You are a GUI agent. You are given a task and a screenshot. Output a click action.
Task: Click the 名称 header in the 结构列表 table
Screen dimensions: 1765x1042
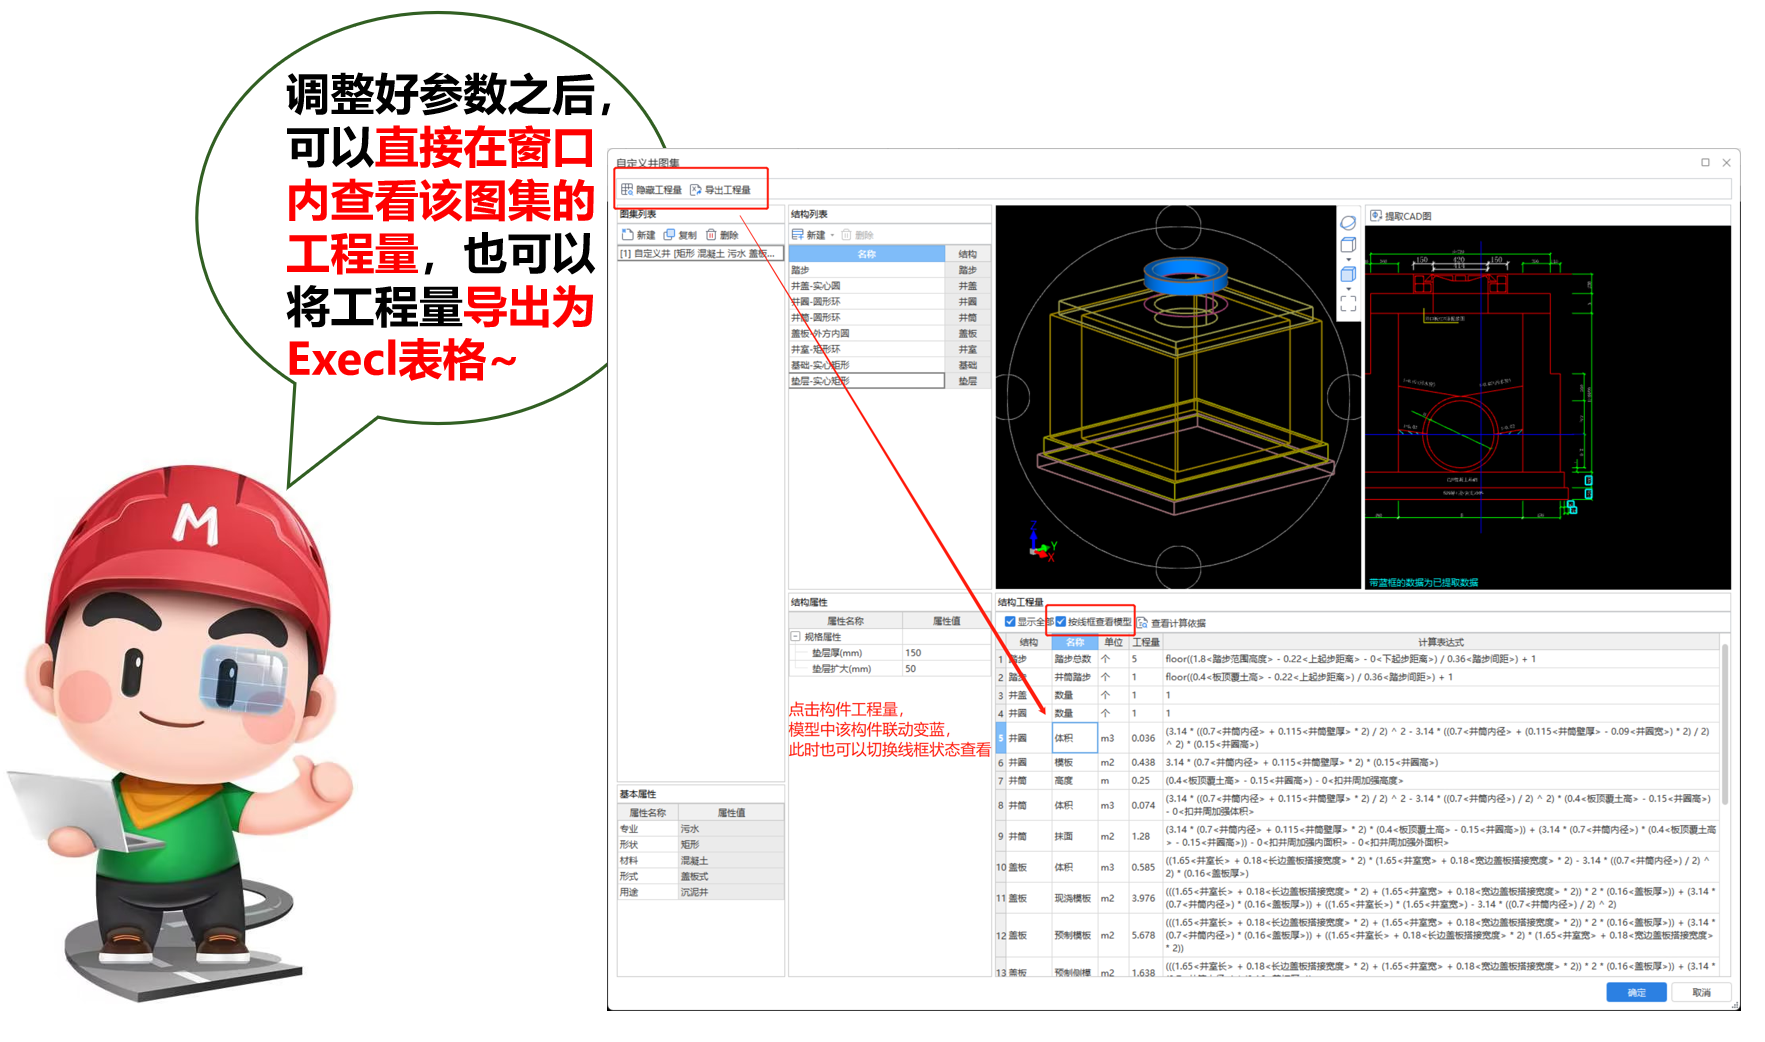[866, 254]
